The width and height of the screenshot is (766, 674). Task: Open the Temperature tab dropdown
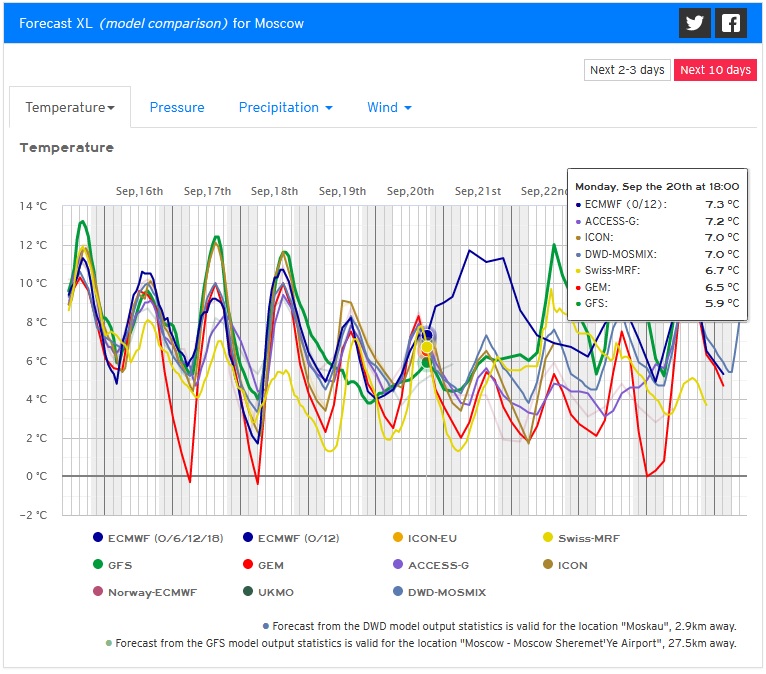coord(70,107)
